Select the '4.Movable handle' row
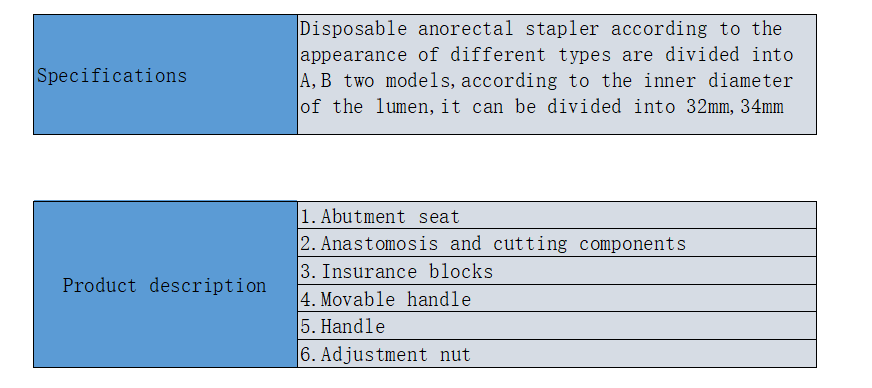872x388 pixels. point(557,299)
